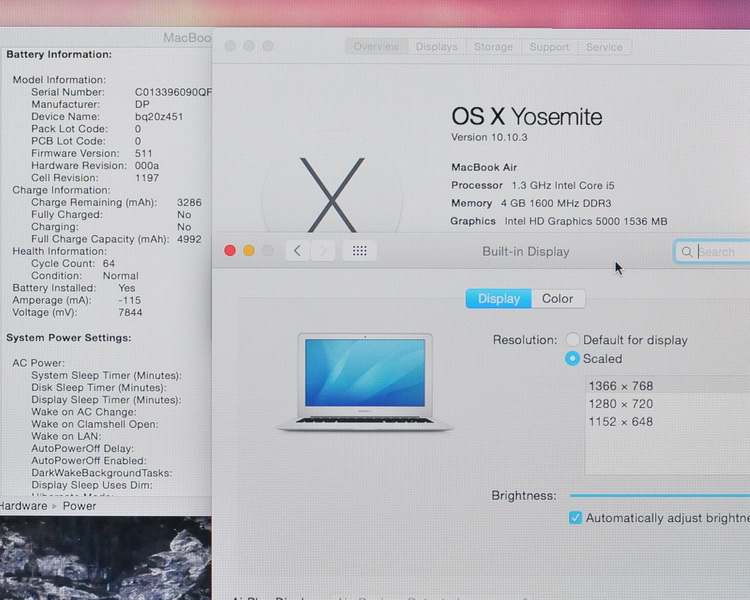Click the OS X Yosemite title

click(x=527, y=117)
